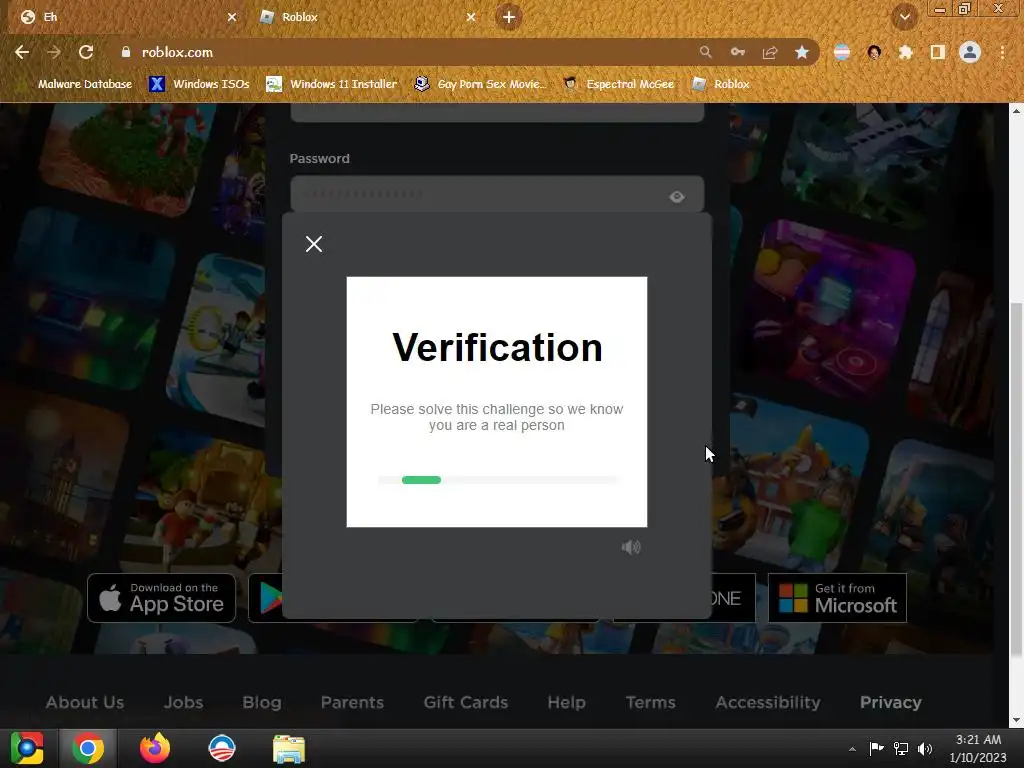The height and width of the screenshot is (768, 1024).
Task: Open the About Us footer link
Action: [85, 702]
